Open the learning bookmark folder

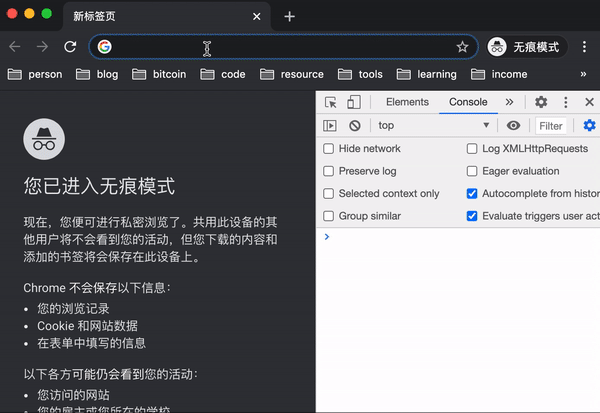coord(427,74)
